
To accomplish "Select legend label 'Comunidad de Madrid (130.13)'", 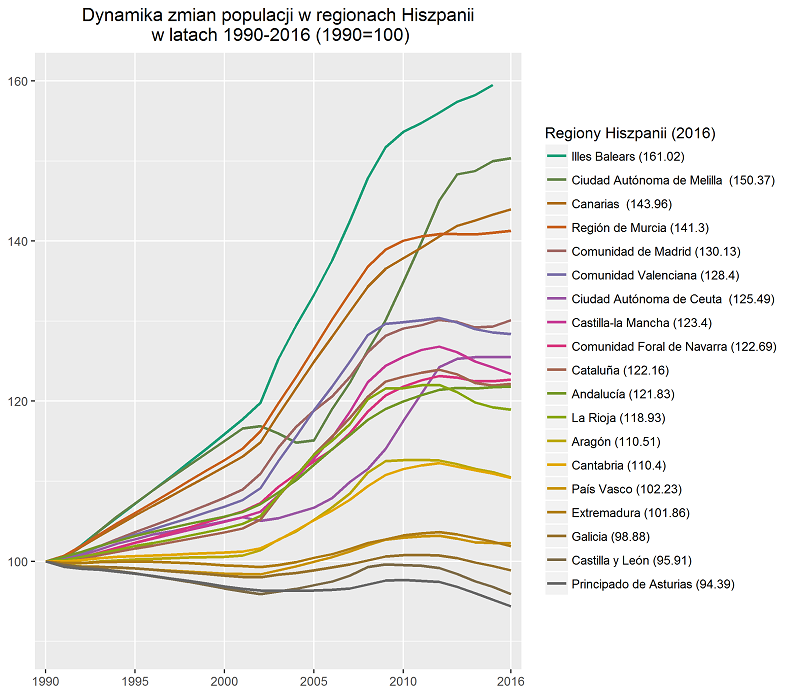I will click(656, 252).
